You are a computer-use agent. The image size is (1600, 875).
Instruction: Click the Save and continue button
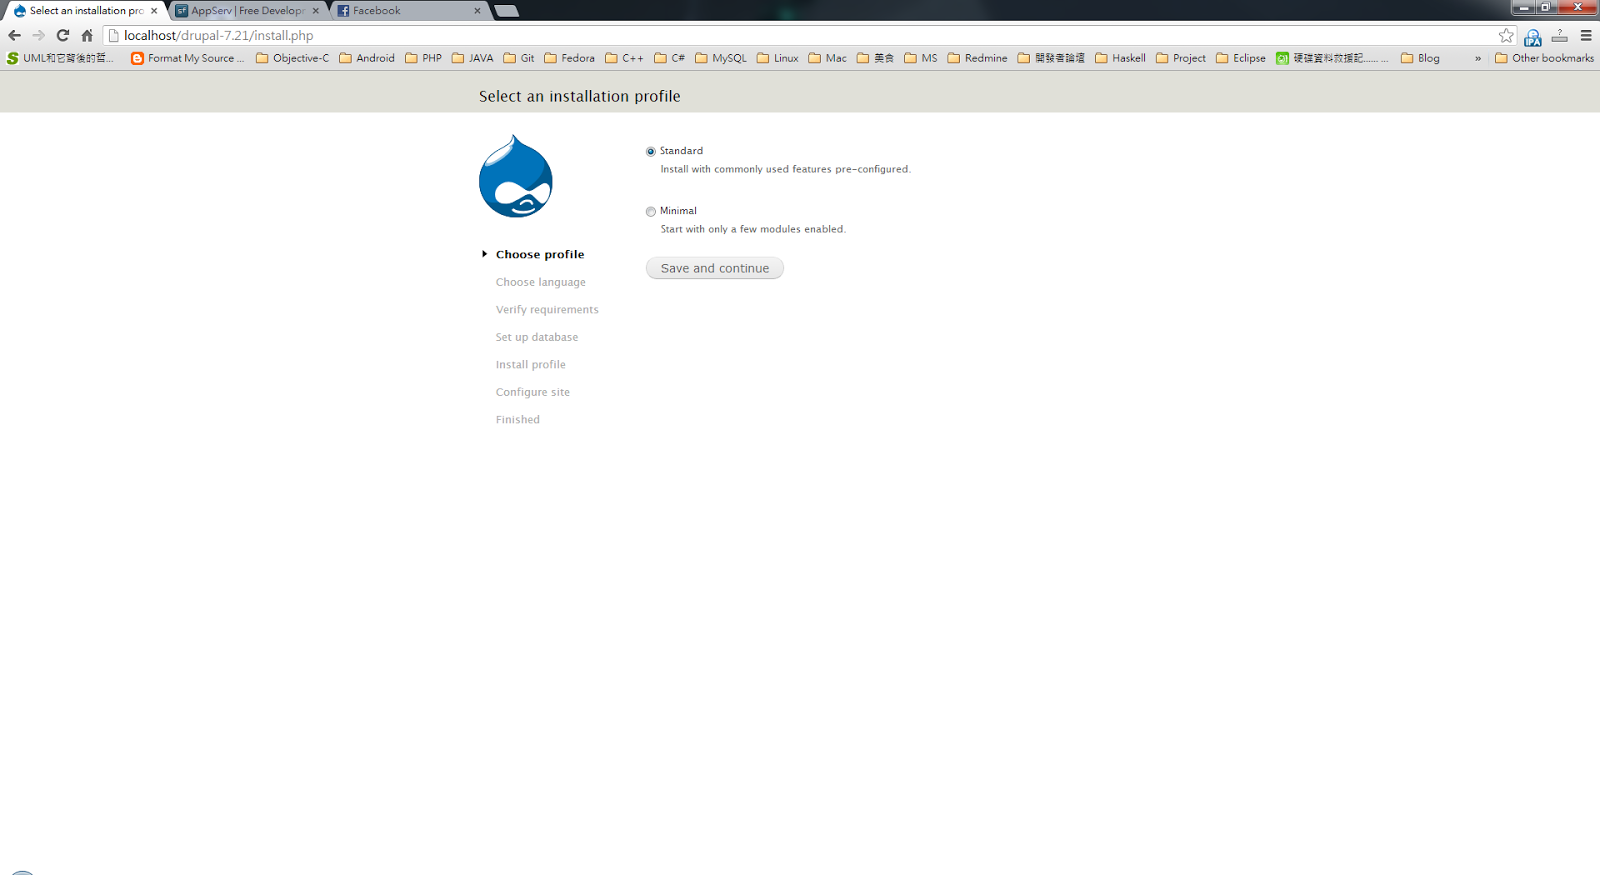[x=715, y=268]
